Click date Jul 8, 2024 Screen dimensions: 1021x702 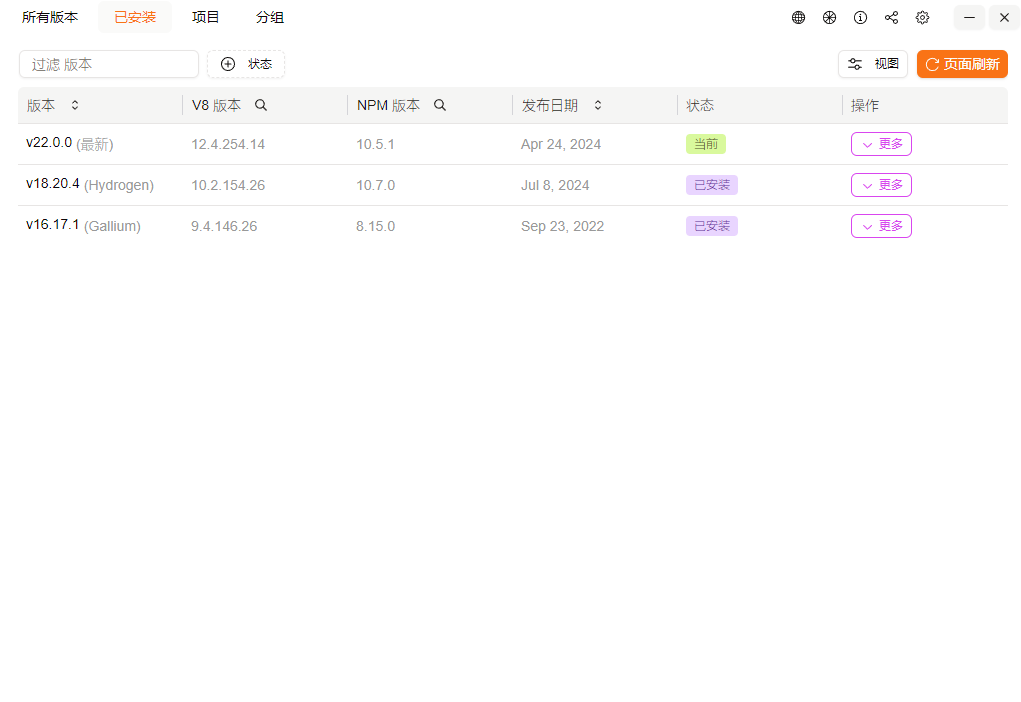(555, 186)
